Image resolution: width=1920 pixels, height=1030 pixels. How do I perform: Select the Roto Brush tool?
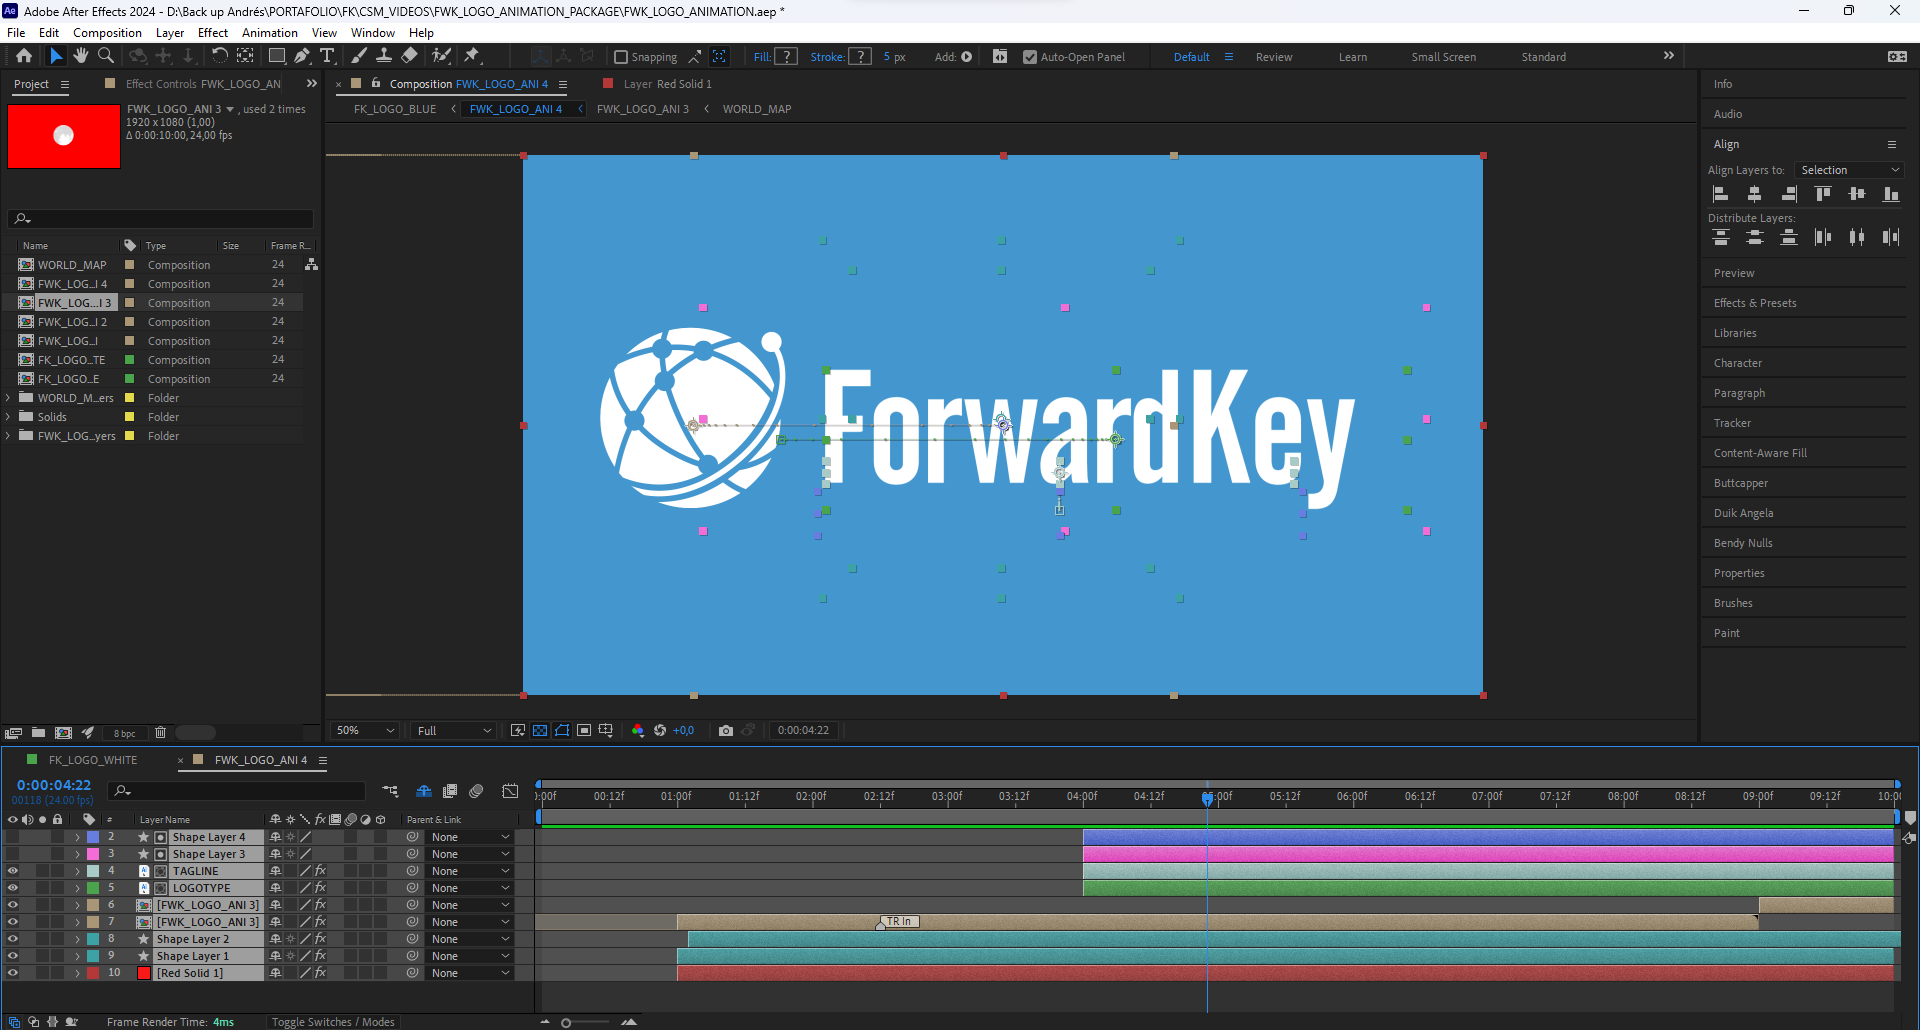pyautogui.click(x=441, y=56)
